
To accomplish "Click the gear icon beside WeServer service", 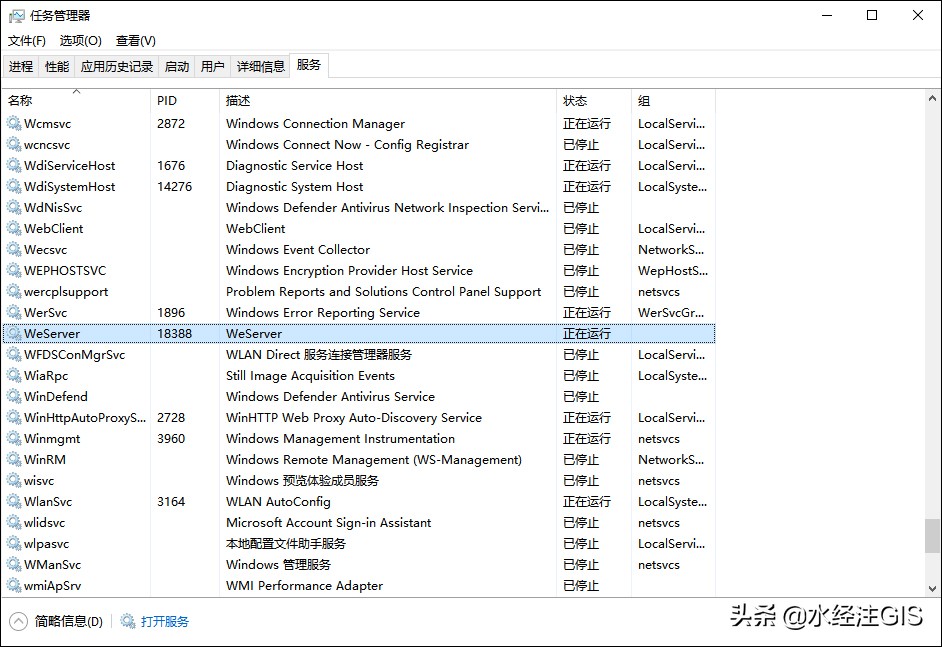I will pyautogui.click(x=14, y=333).
